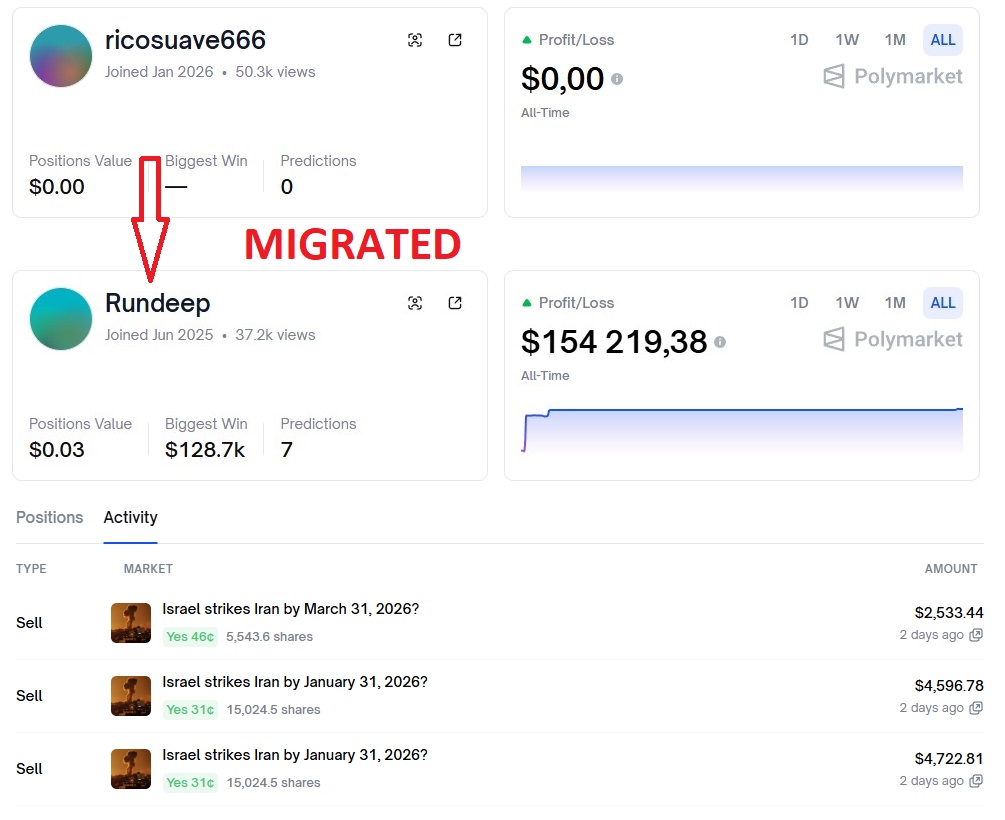The width and height of the screenshot is (1005, 820).
Task: Click 'Yes 31¢' badge in $4,596.78 row
Action: (190, 710)
